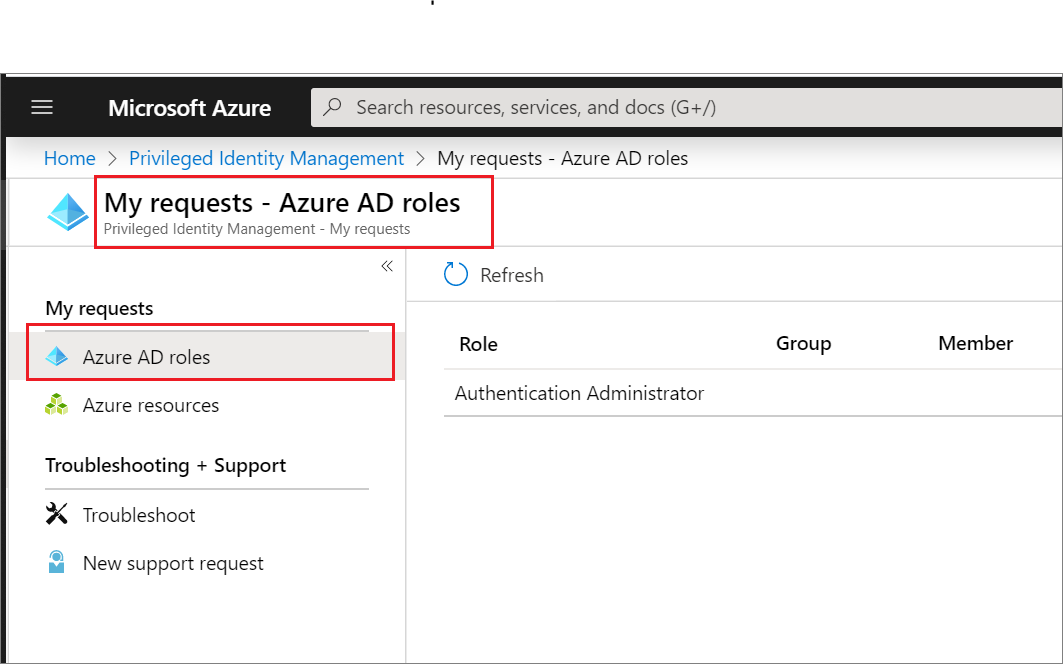Image resolution: width=1063 pixels, height=664 pixels.
Task: Click the My requests - Azure AD roles breadcrumb text
Action: pos(563,158)
